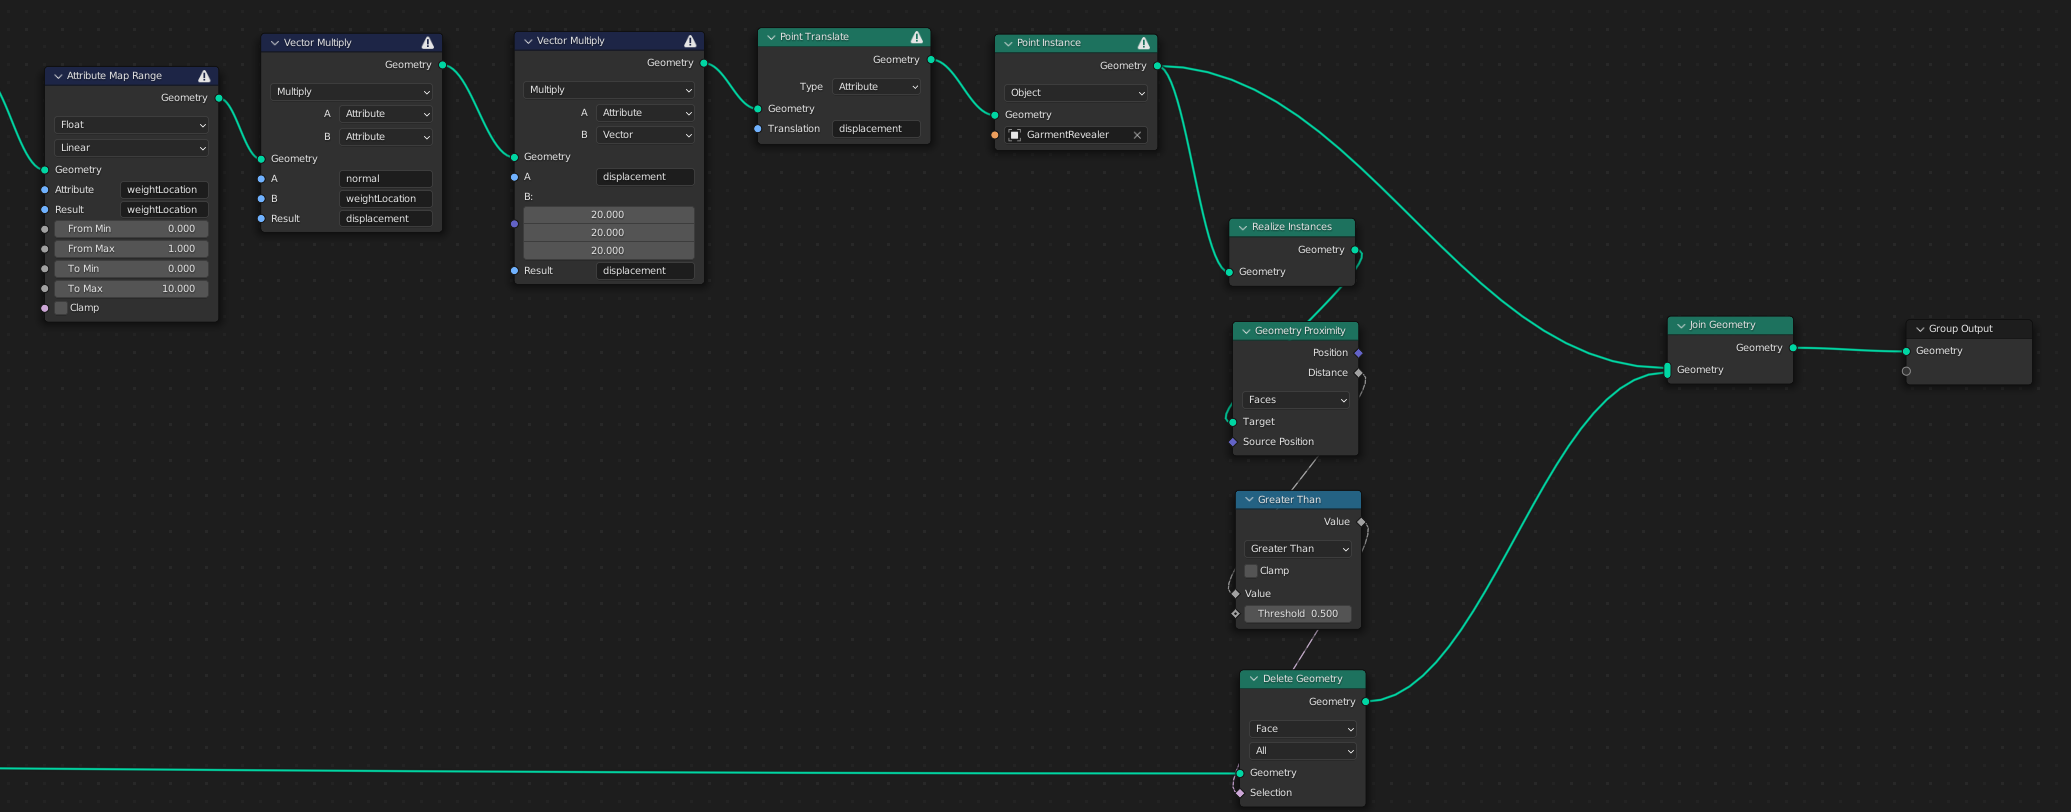Image resolution: width=2071 pixels, height=812 pixels.
Task: Open Face domain dropdown in Delete Geometry
Action: (1303, 729)
